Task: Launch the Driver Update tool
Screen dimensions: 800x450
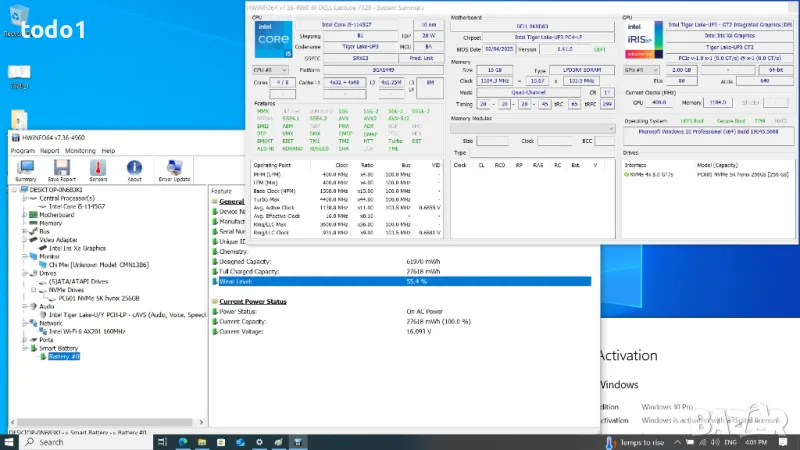Action: (x=174, y=169)
